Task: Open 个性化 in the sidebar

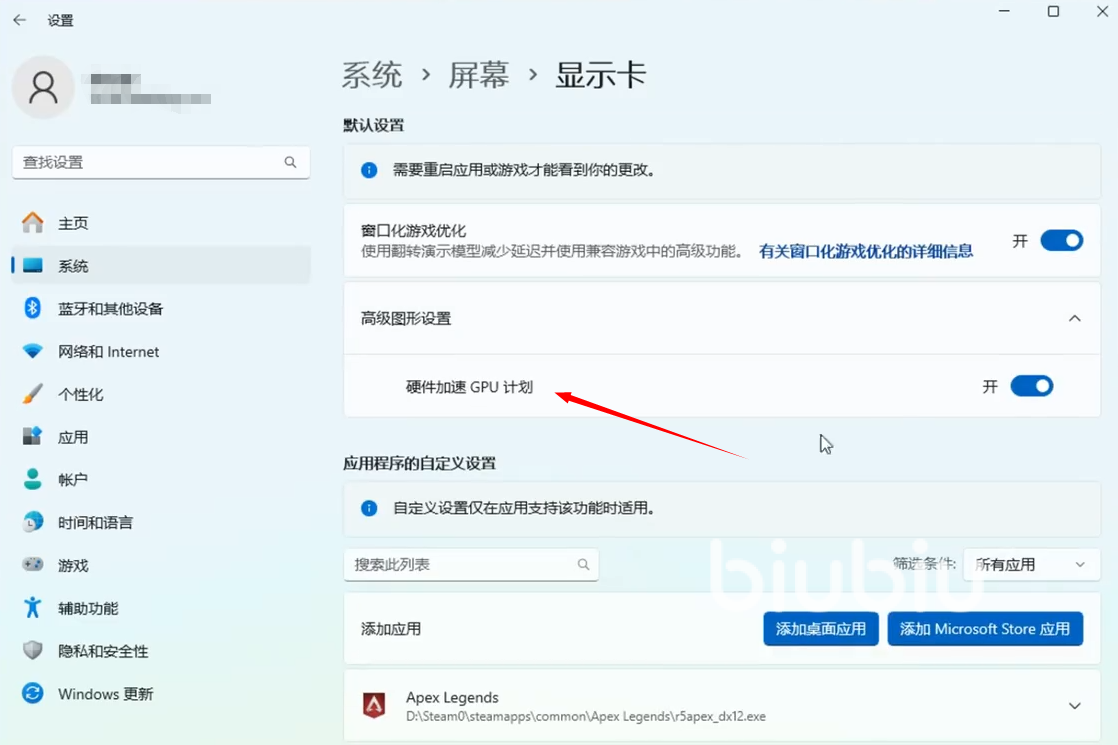Action: (81, 394)
